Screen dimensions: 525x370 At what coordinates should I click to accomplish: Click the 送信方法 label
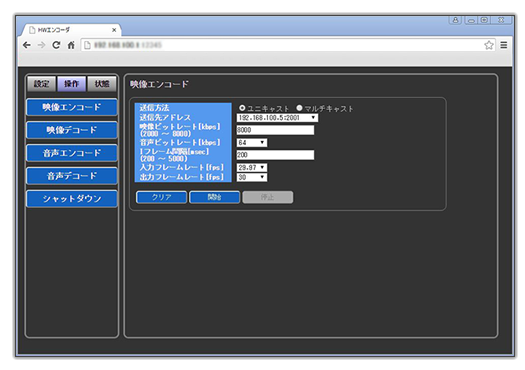click(154, 108)
